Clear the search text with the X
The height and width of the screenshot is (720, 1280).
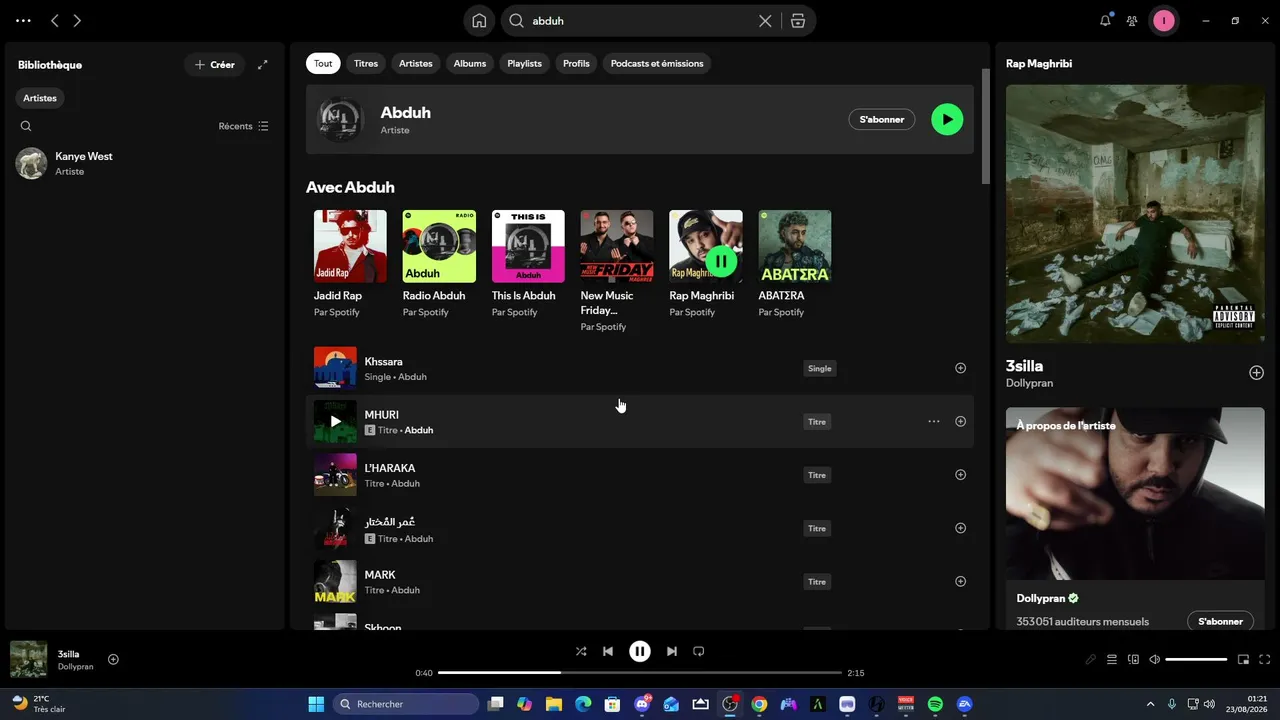pos(765,21)
